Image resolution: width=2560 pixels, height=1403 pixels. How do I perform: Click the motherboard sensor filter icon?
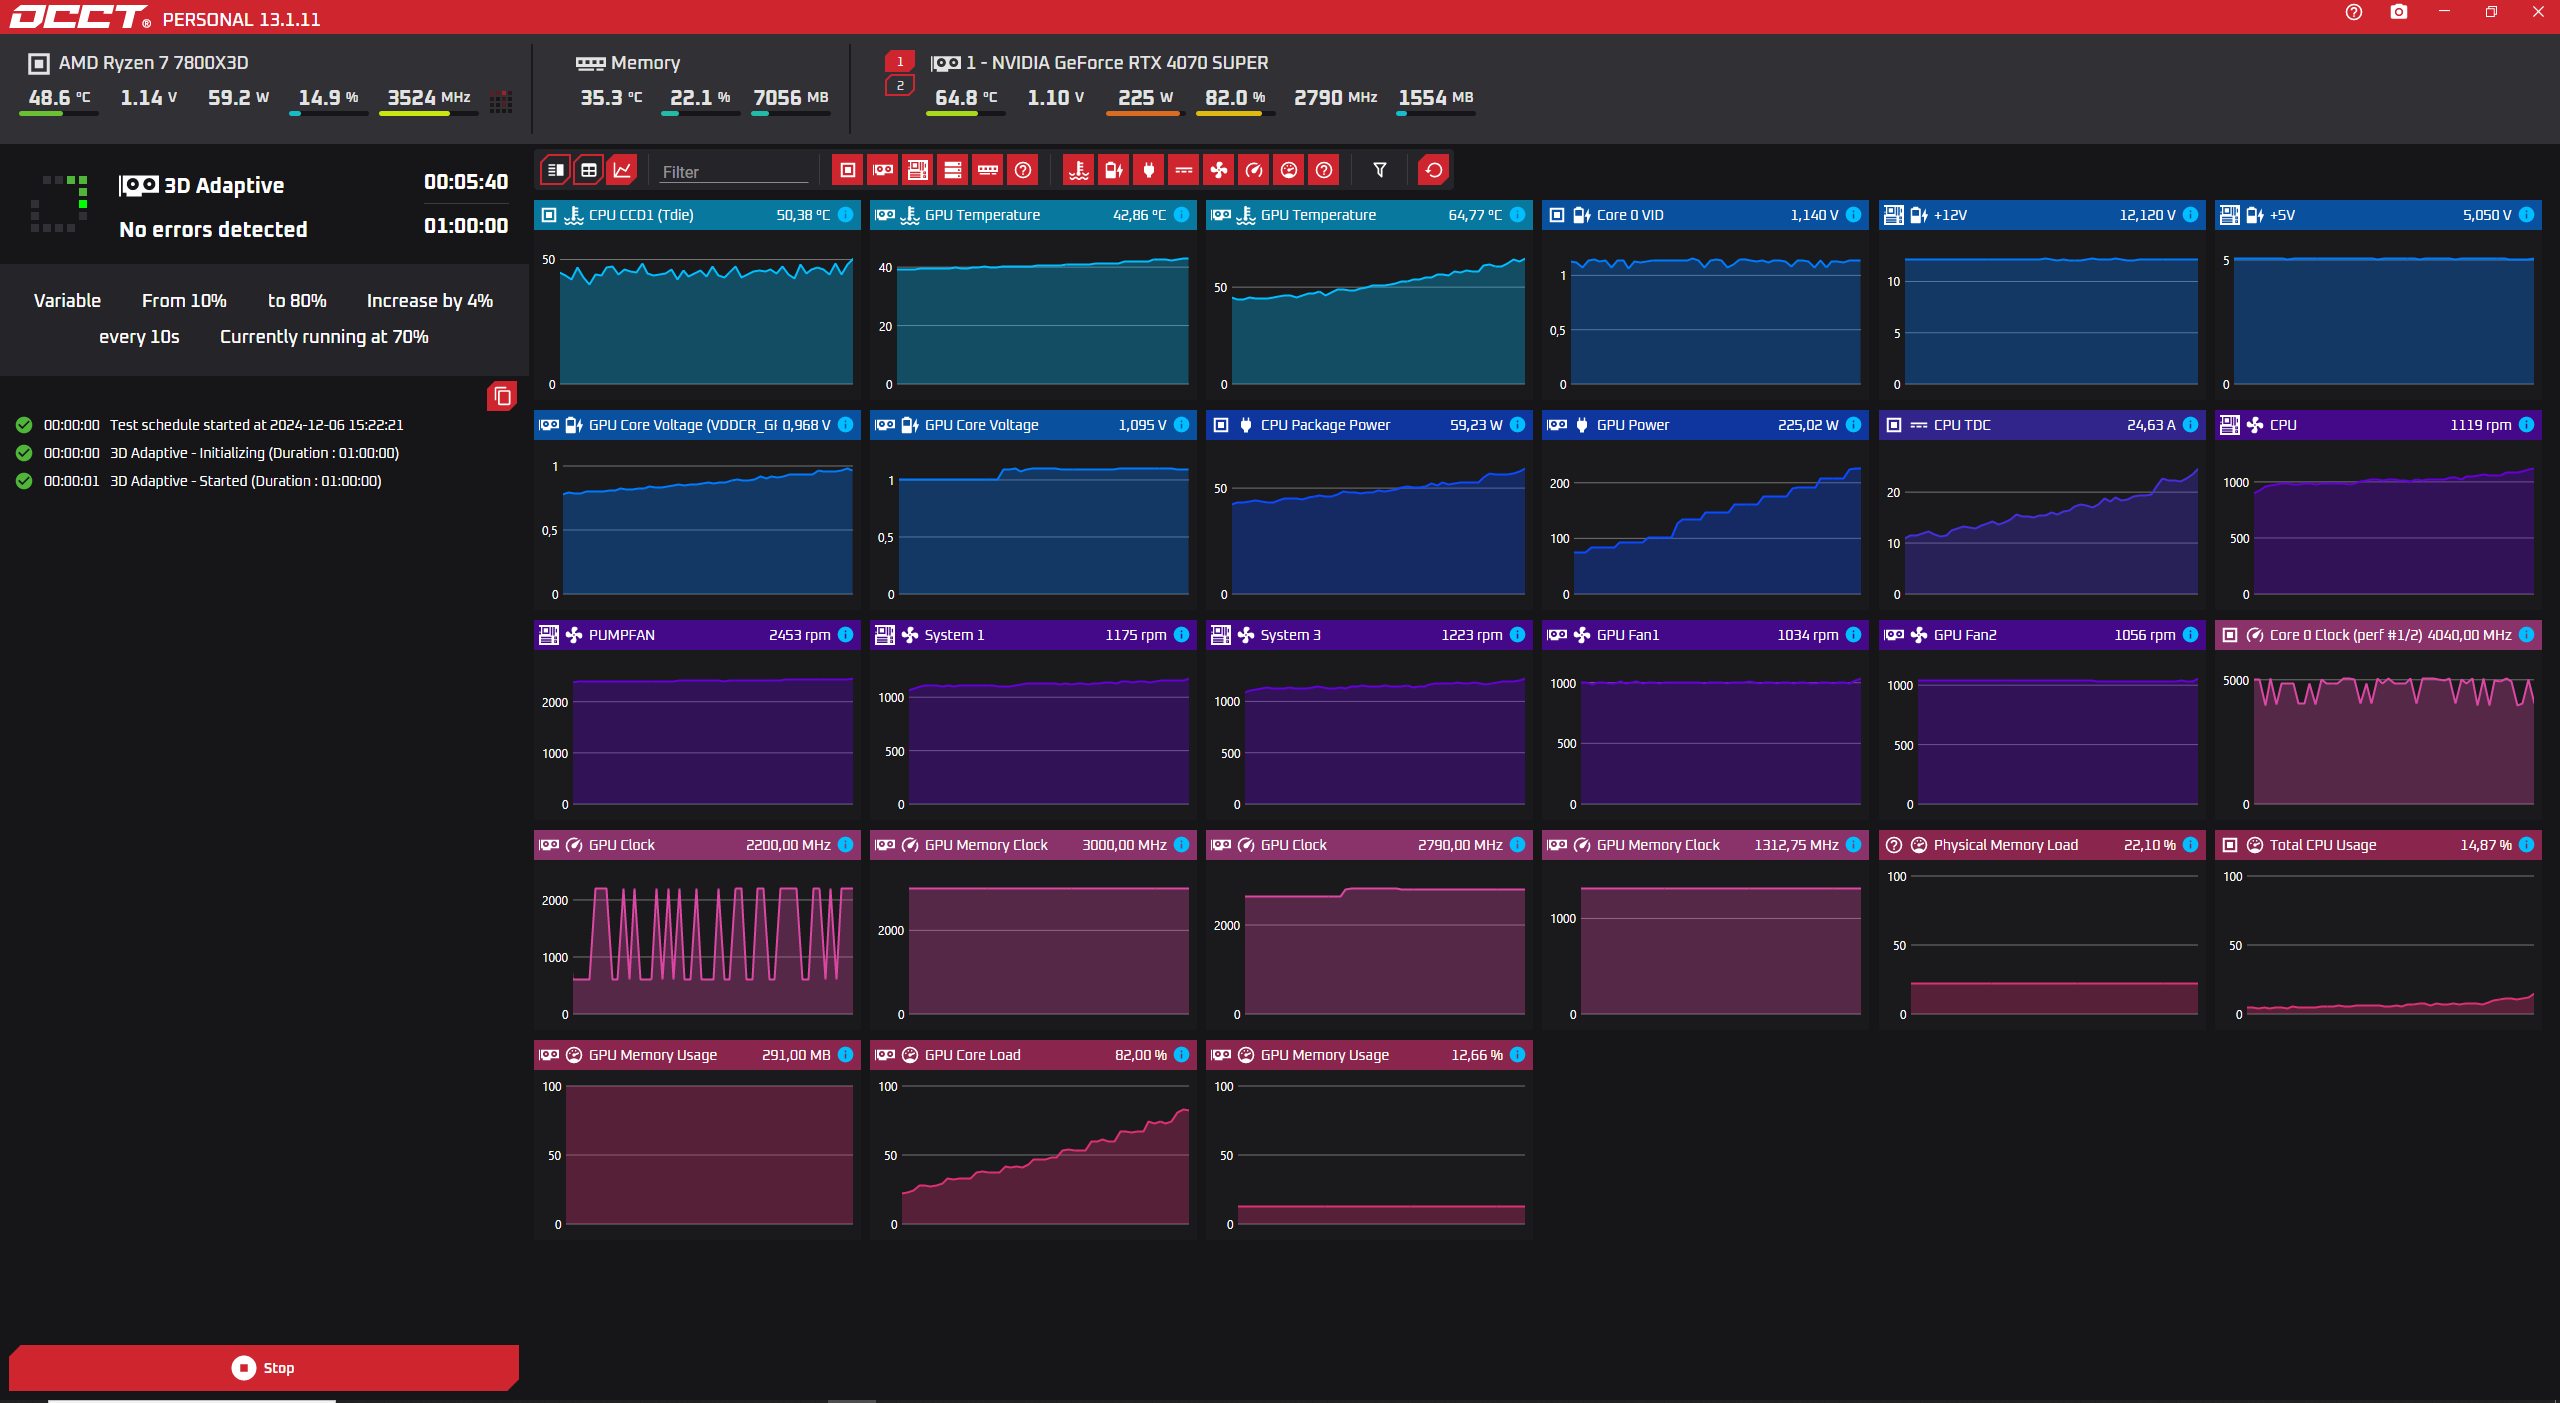[x=917, y=170]
